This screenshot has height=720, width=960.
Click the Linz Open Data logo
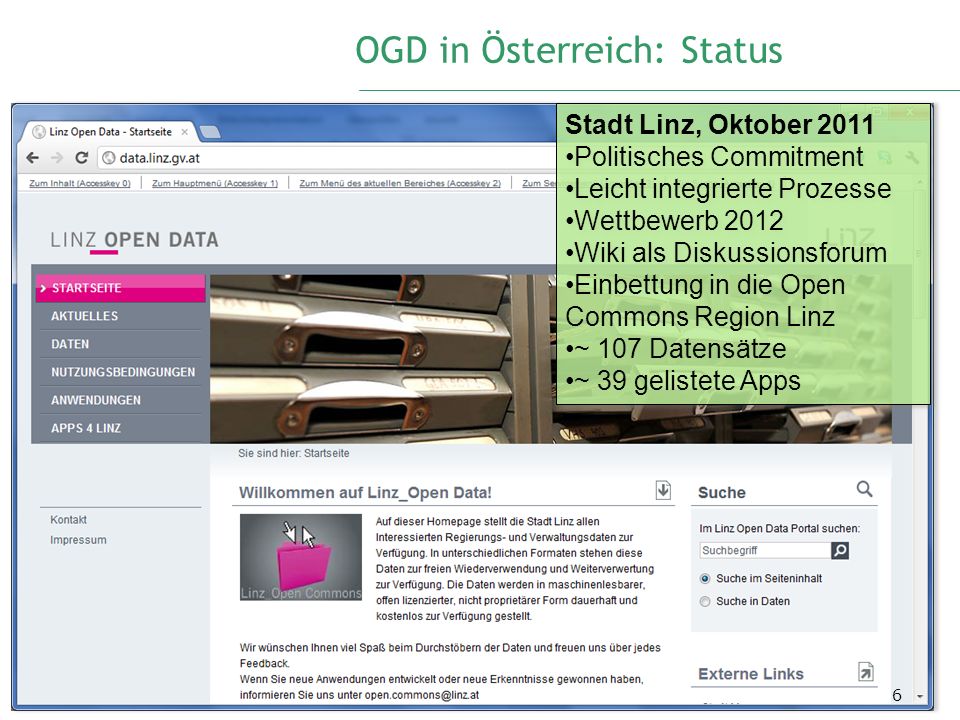134,240
